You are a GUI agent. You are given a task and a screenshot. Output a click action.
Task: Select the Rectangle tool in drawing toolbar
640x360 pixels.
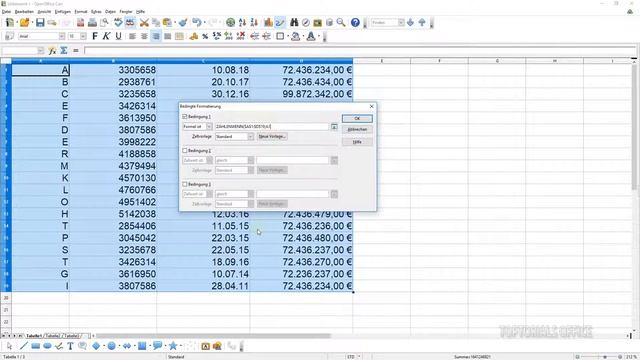point(36,346)
